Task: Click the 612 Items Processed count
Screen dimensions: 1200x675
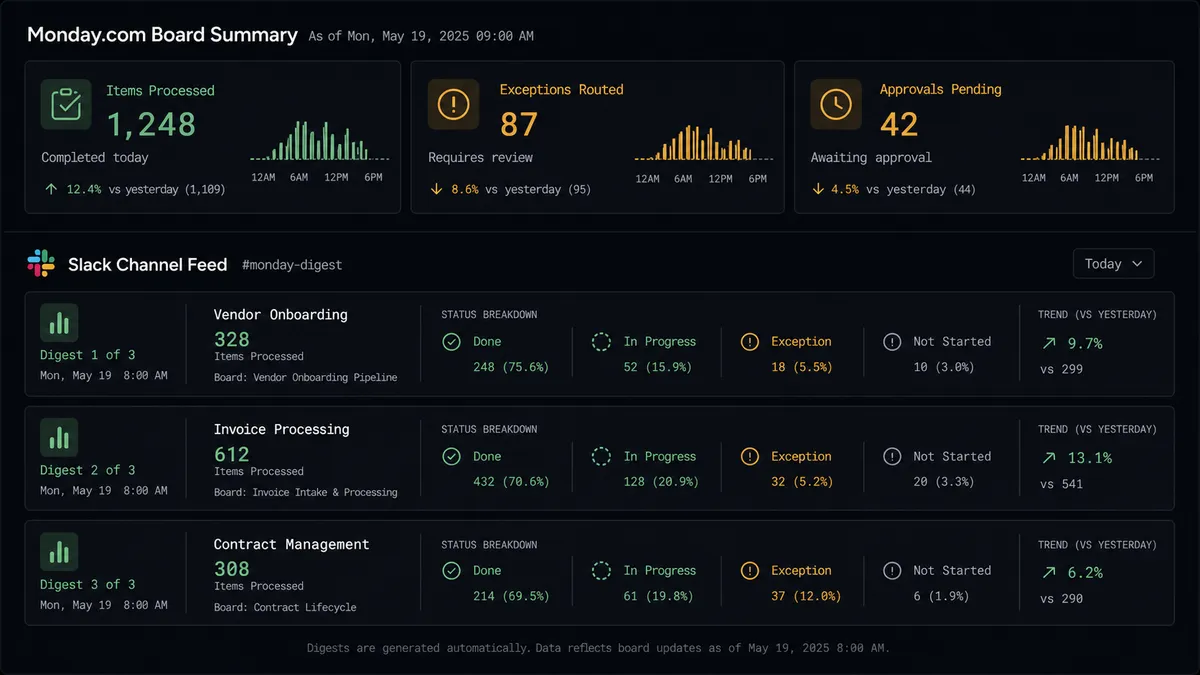Action: point(232,455)
